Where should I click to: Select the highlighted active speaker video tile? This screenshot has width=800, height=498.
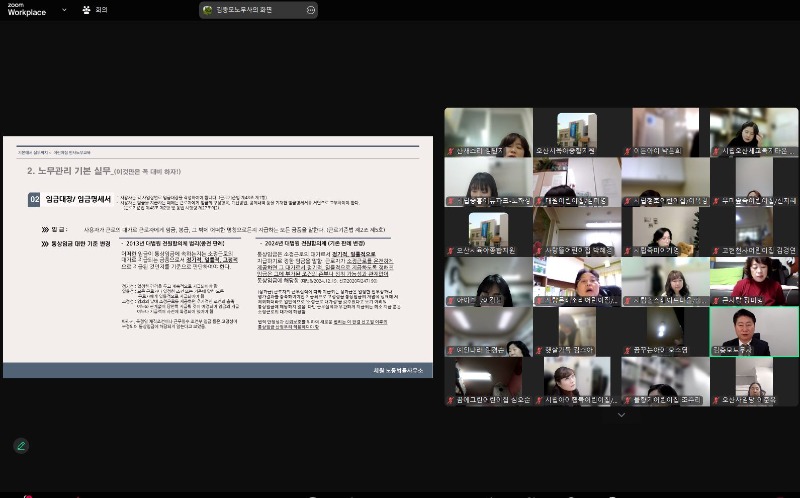click(x=754, y=331)
